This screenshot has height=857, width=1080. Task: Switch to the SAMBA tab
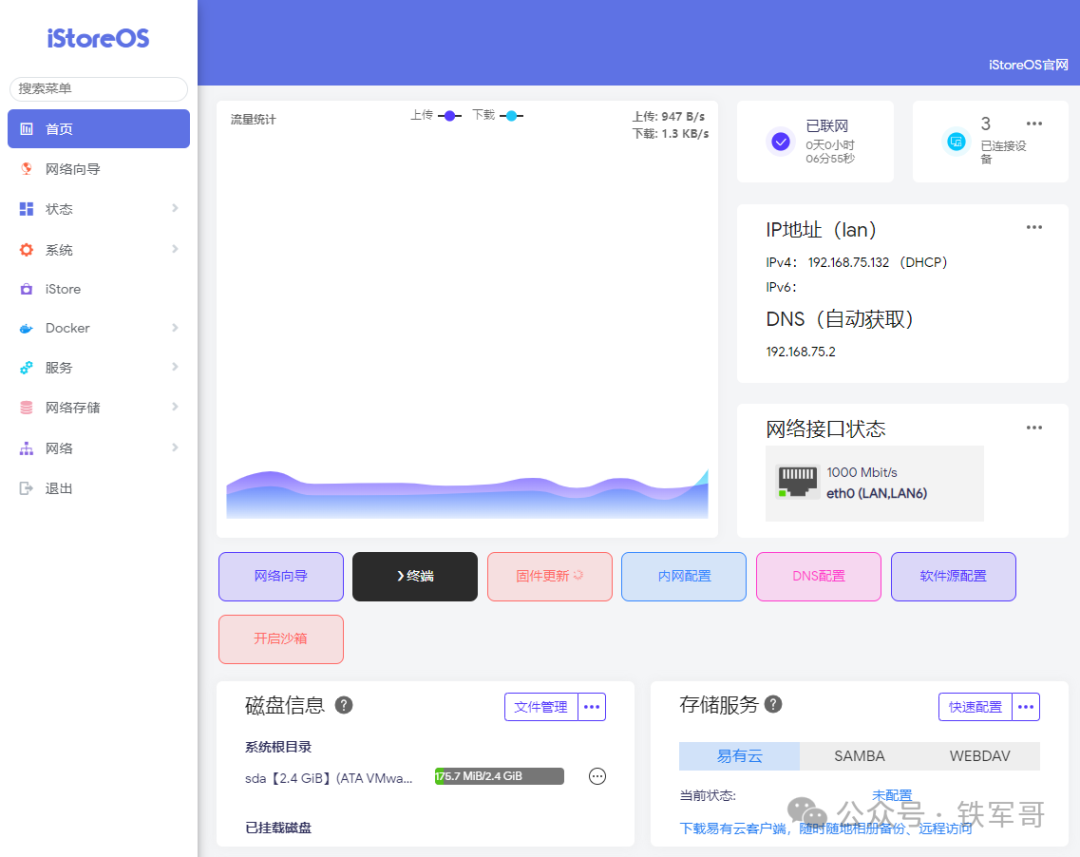860,756
